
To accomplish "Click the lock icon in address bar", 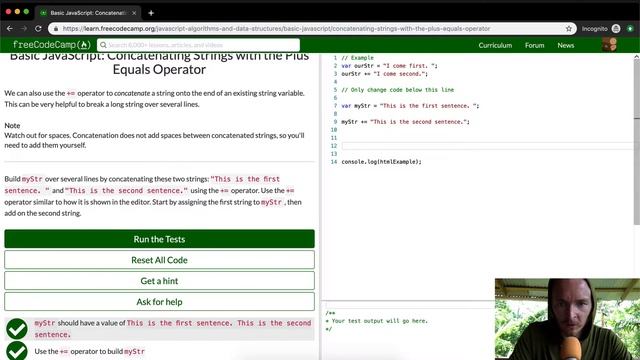I will [56, 29].
